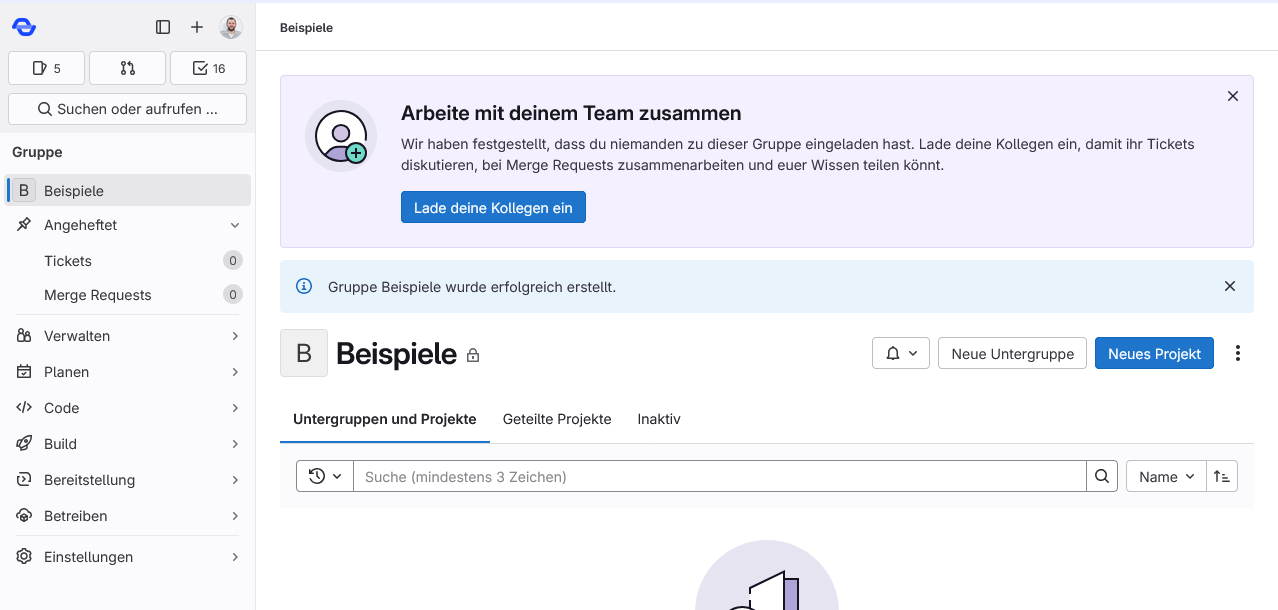The height and width of the screenshot is (610, 1278).
Task: Expand the Einstellungen menu
Action: [x=128, y=557]
